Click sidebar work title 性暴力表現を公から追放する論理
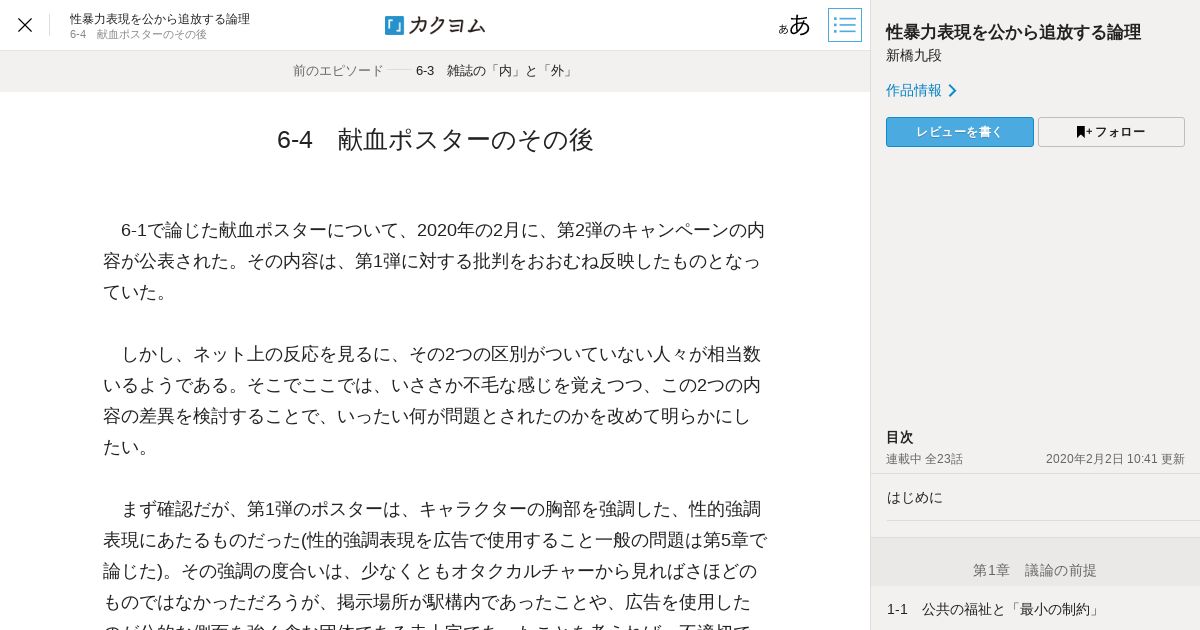Image resolution: width=1200 pixels, height=630 pixels. 1013,32
